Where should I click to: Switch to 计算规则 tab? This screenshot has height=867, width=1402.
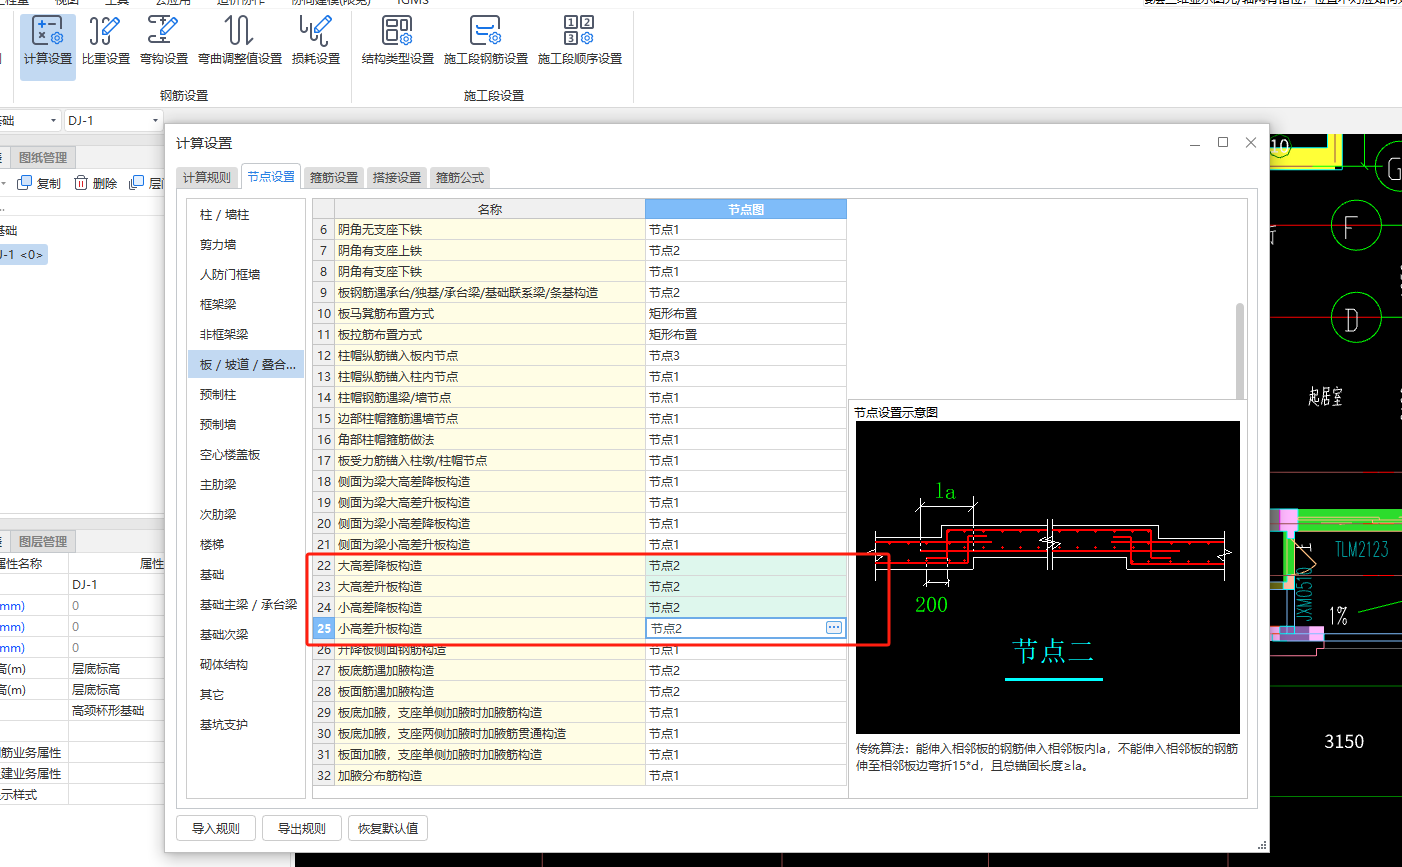pyautogui.click(x=207, y=177)
